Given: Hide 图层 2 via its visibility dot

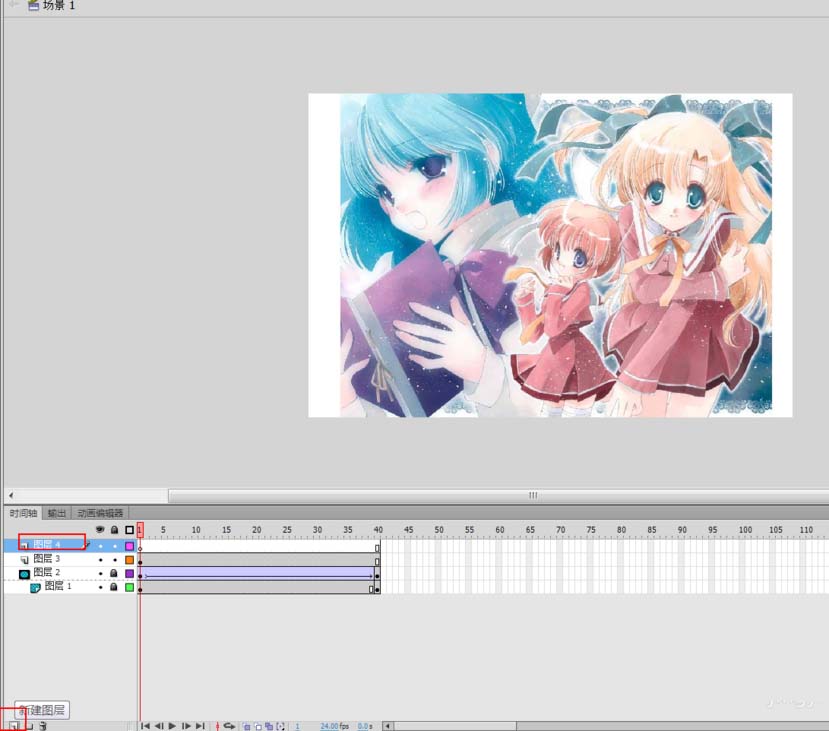Looking at the screenshot, I should click(x=100, y=573).
